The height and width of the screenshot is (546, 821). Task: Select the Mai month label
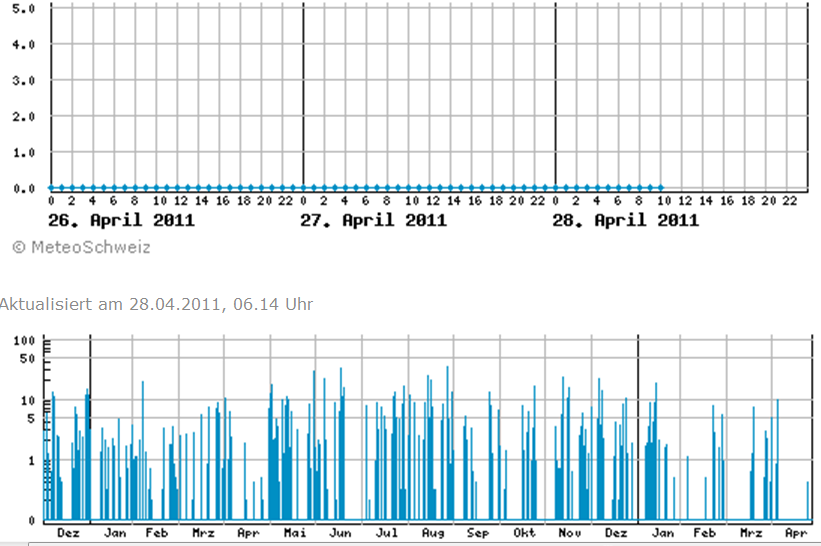tap(295, 533)
